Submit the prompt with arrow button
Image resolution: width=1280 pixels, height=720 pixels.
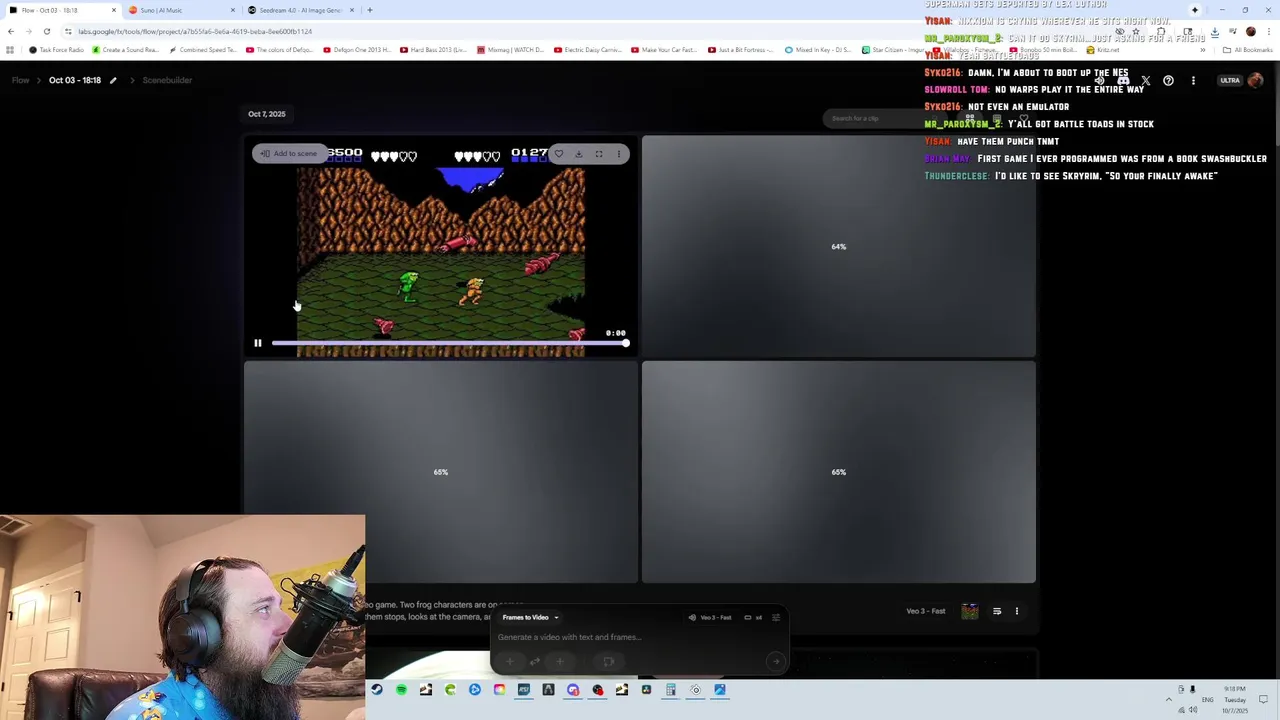point(775,661)
